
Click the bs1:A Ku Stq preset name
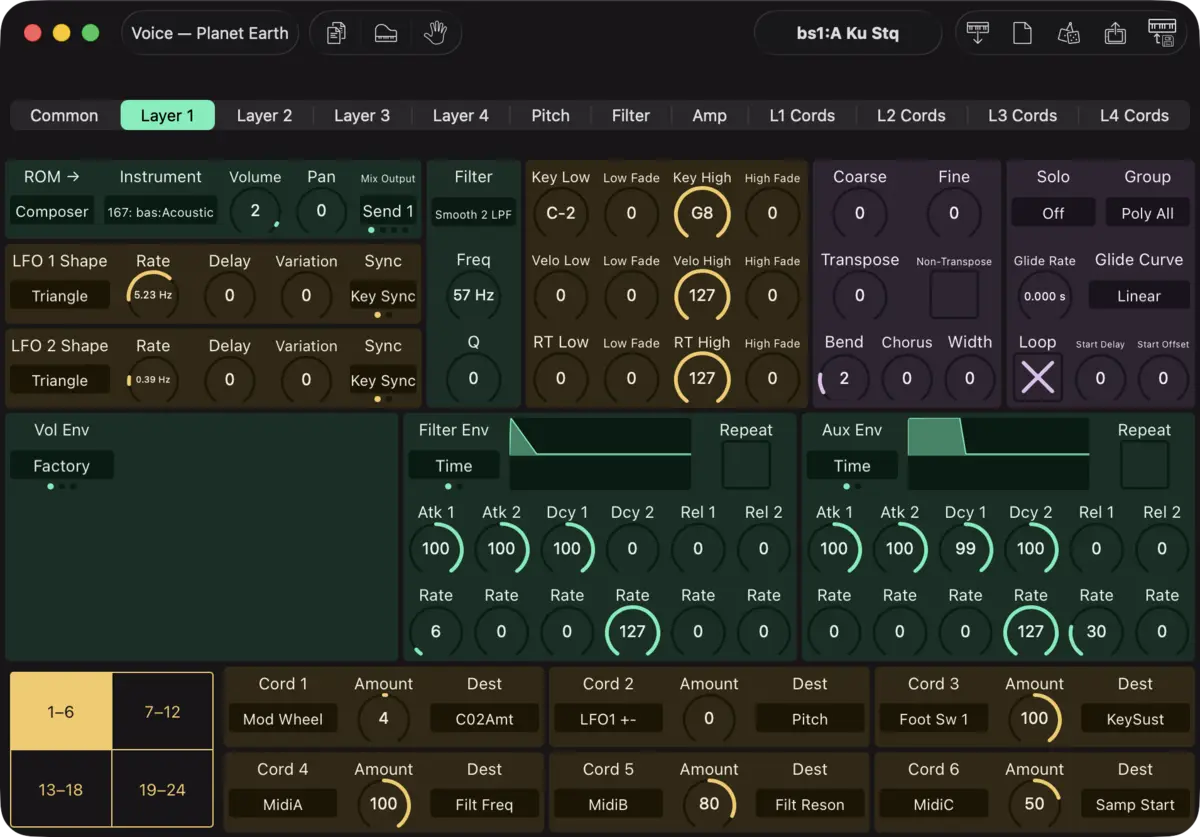(847, 33)
